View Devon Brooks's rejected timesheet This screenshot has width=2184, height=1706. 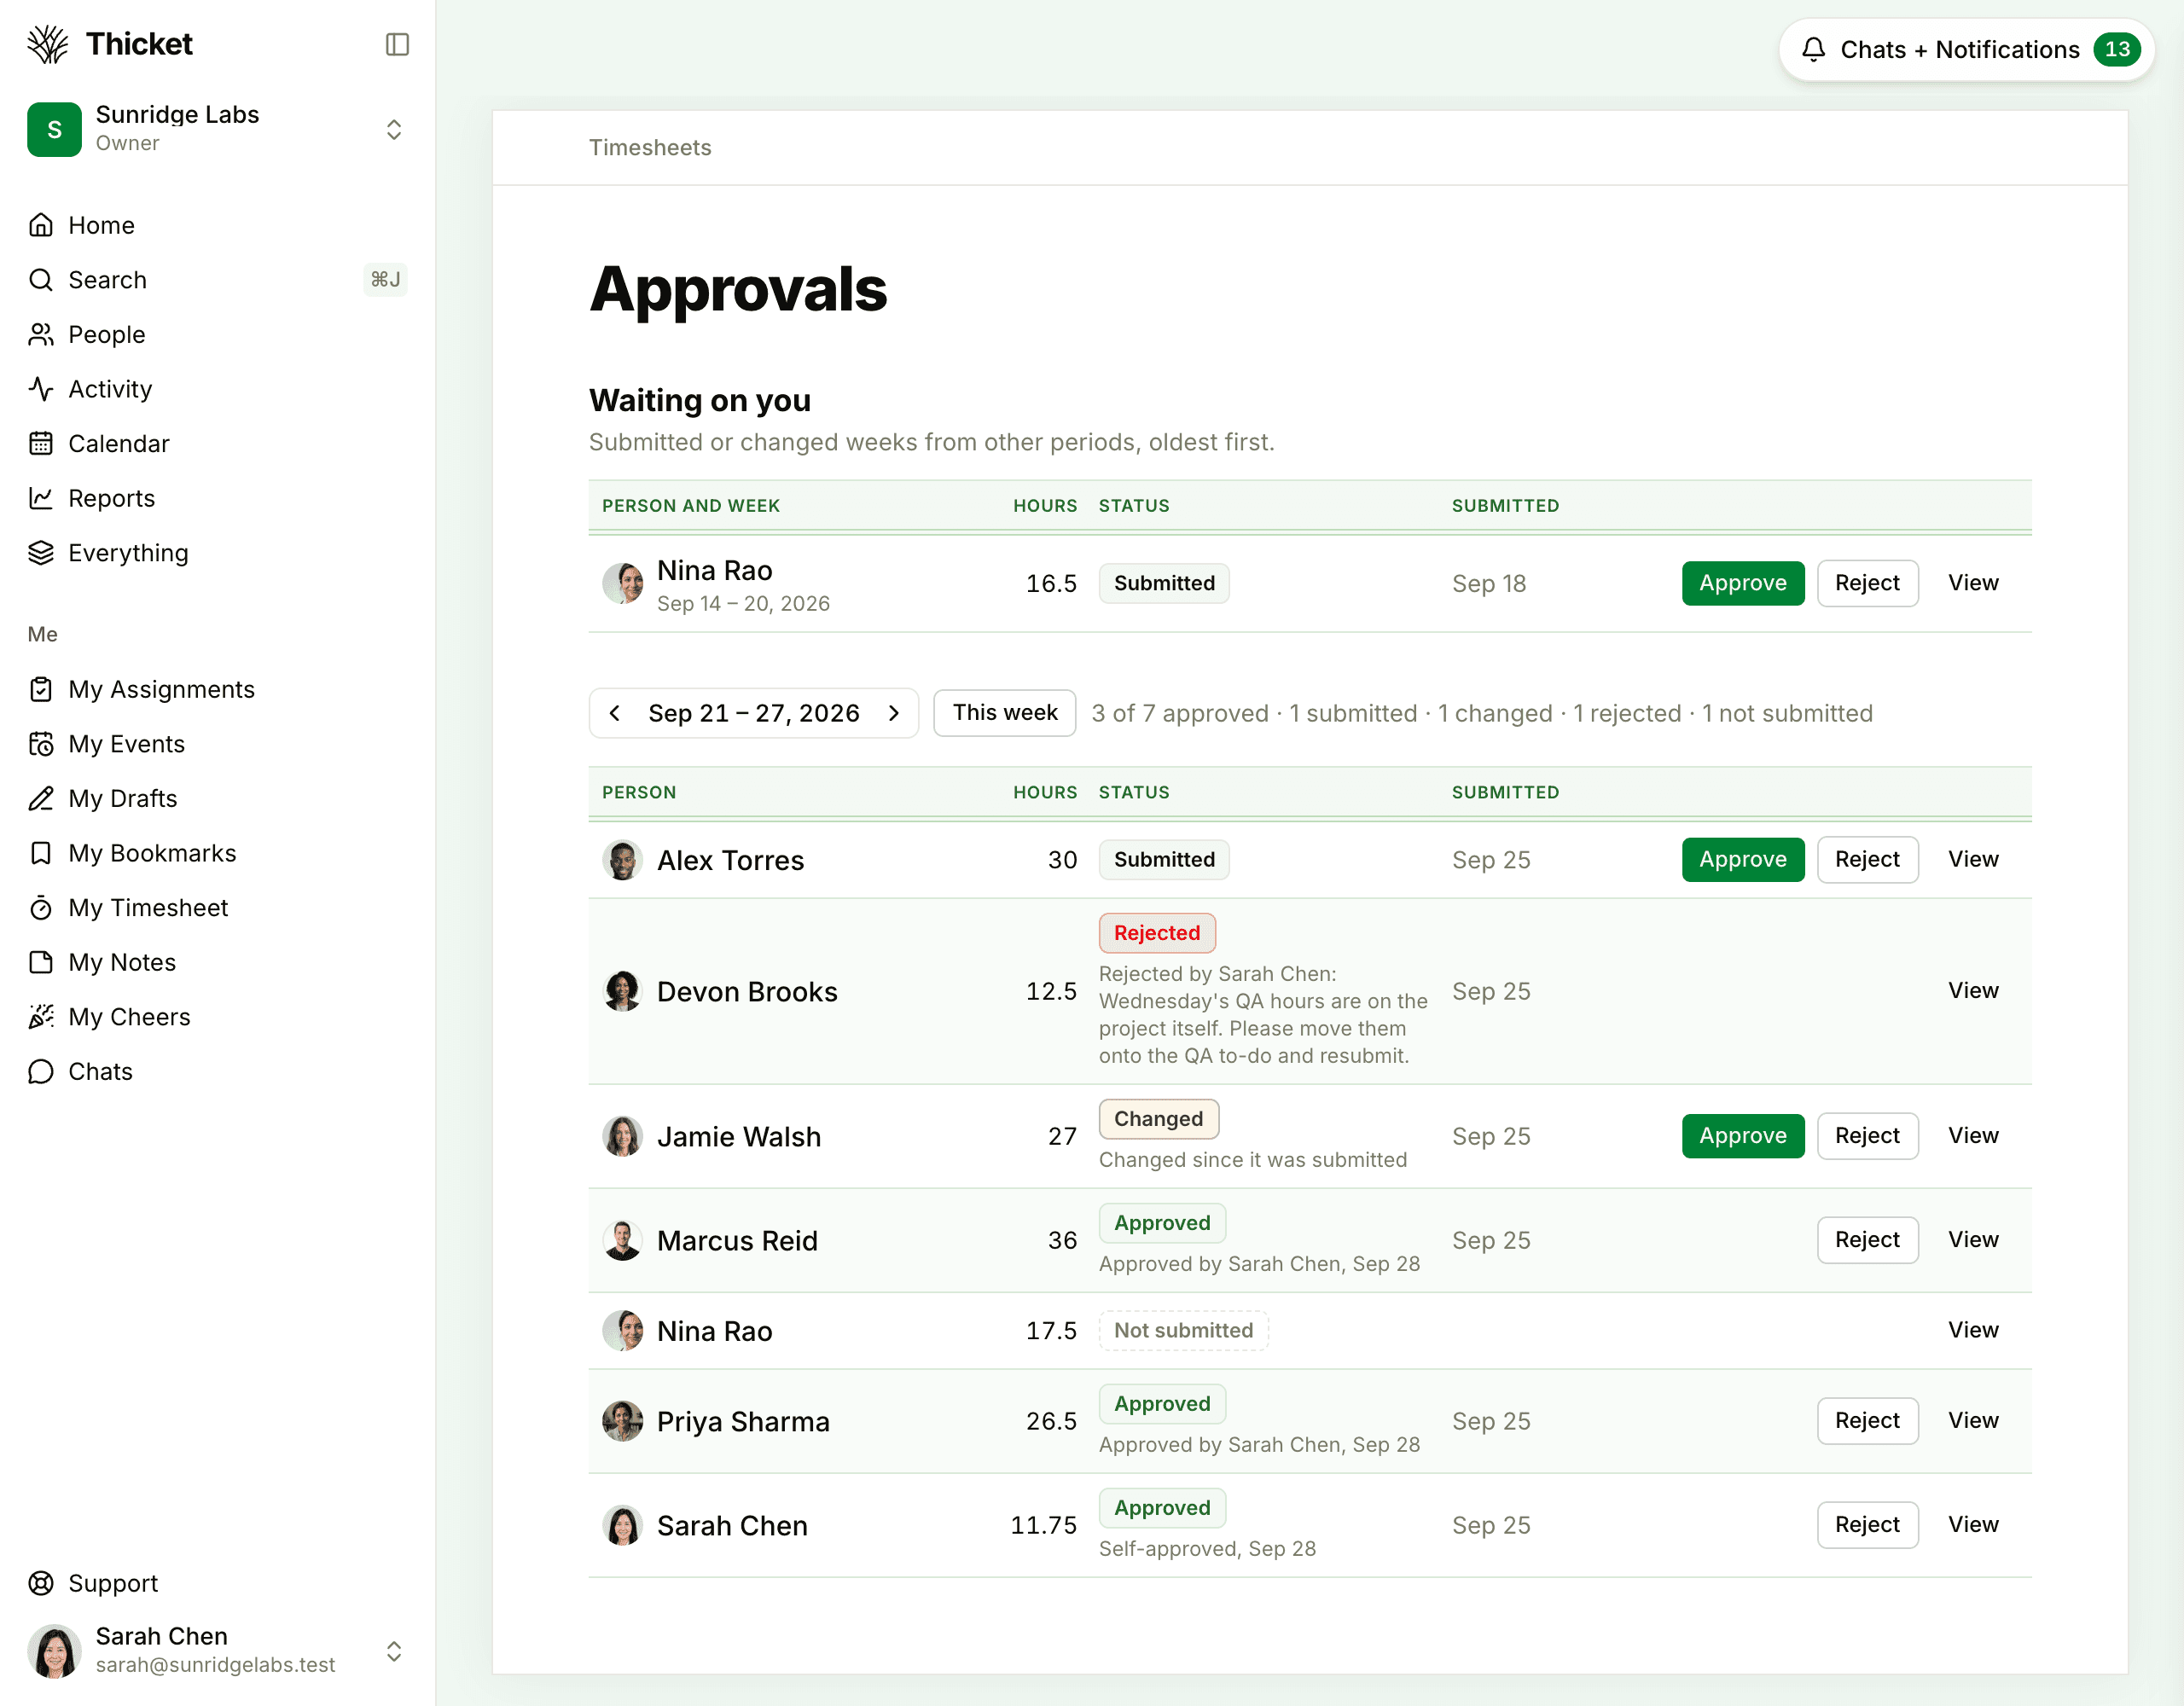(1973, 991)
